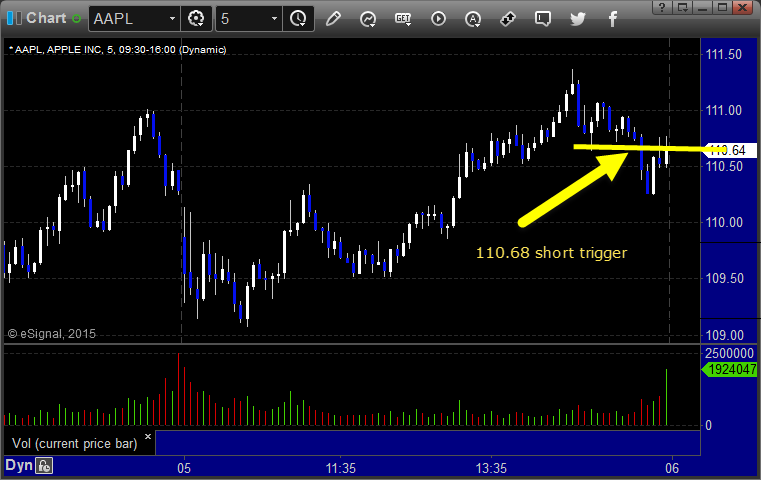Click the detach window button
The height and width of the screenshot is (480, 761).
[682, 7]
